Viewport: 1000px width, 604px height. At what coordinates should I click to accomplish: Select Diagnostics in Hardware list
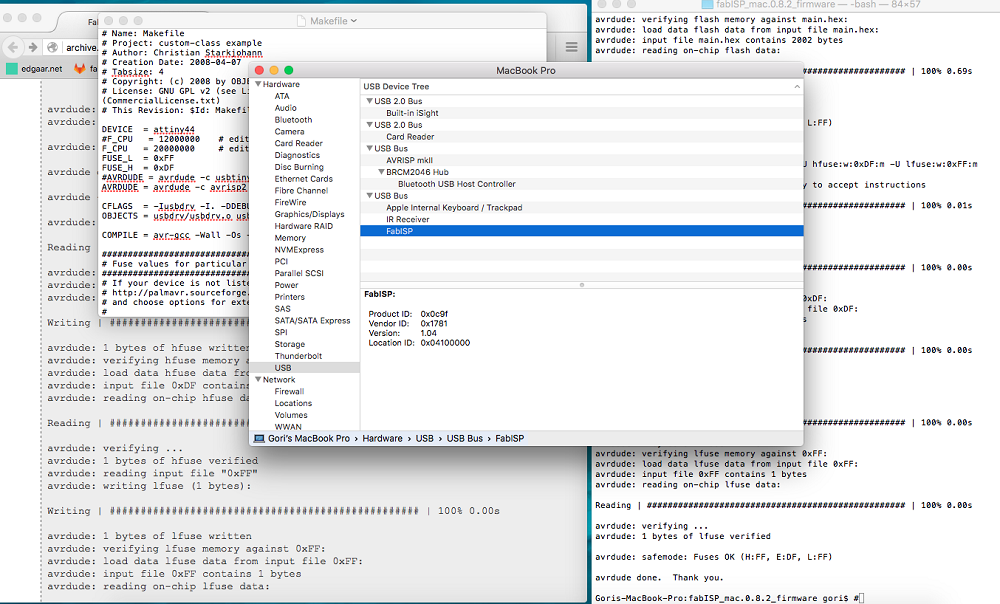[x=297, y=155]
